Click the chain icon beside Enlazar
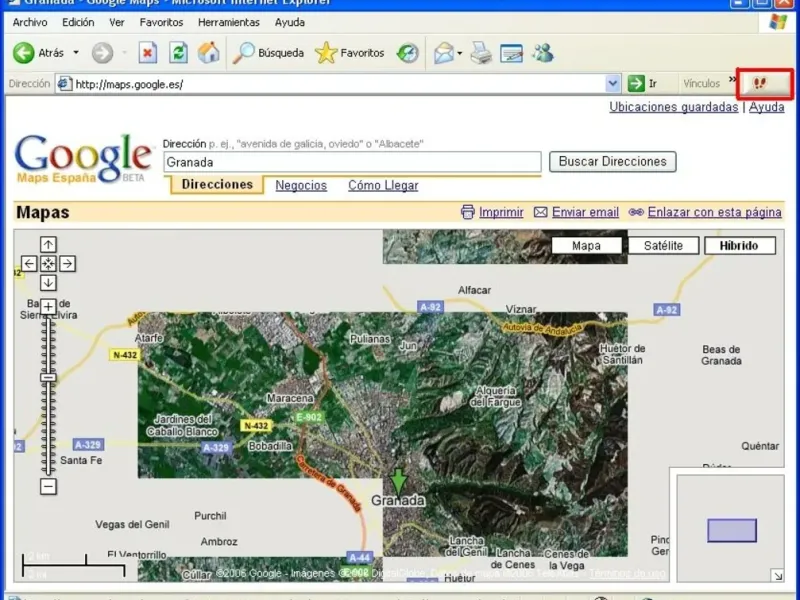 point(636,212)
